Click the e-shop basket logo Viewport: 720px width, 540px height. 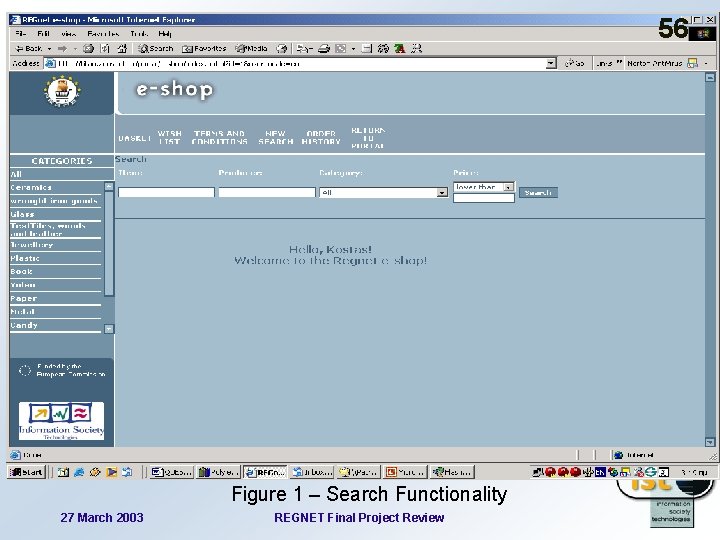click(x=62, y=91)
